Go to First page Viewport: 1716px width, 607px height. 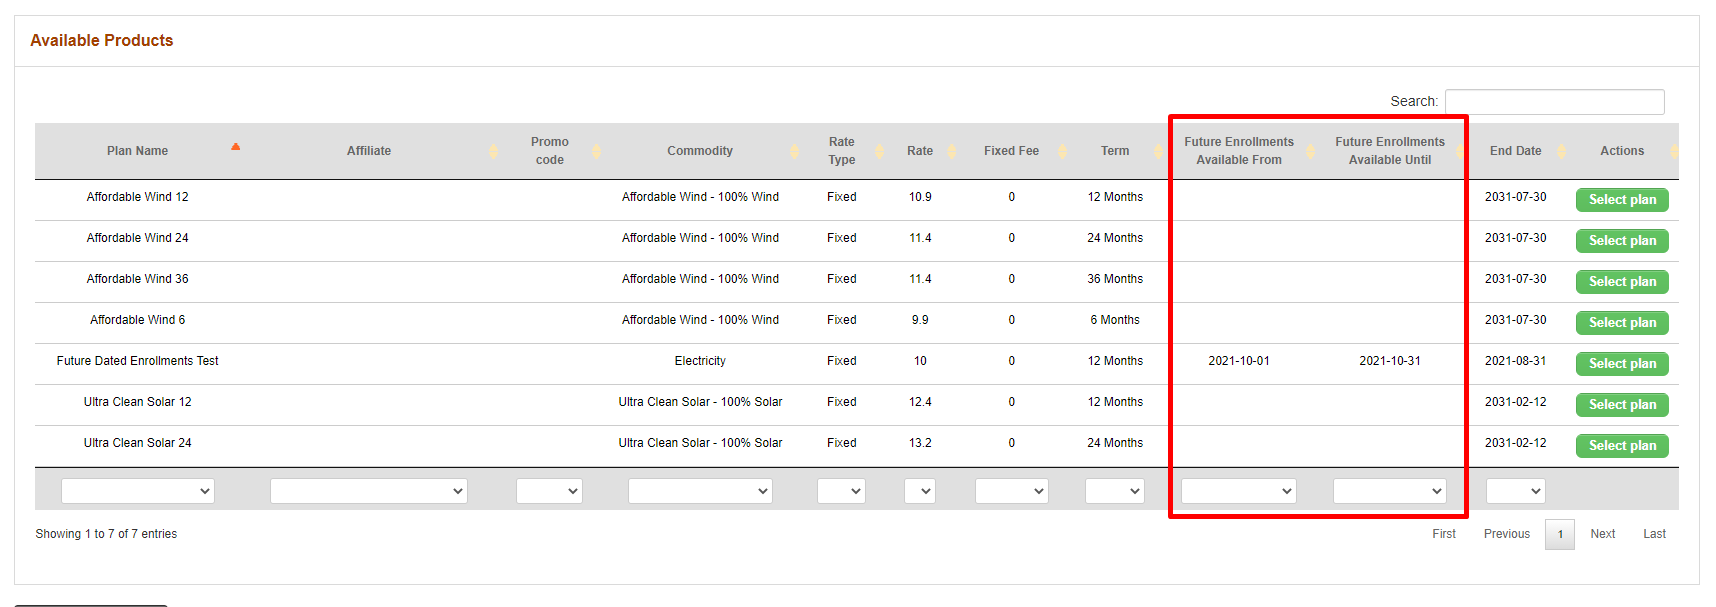(x=1444, y=534)
